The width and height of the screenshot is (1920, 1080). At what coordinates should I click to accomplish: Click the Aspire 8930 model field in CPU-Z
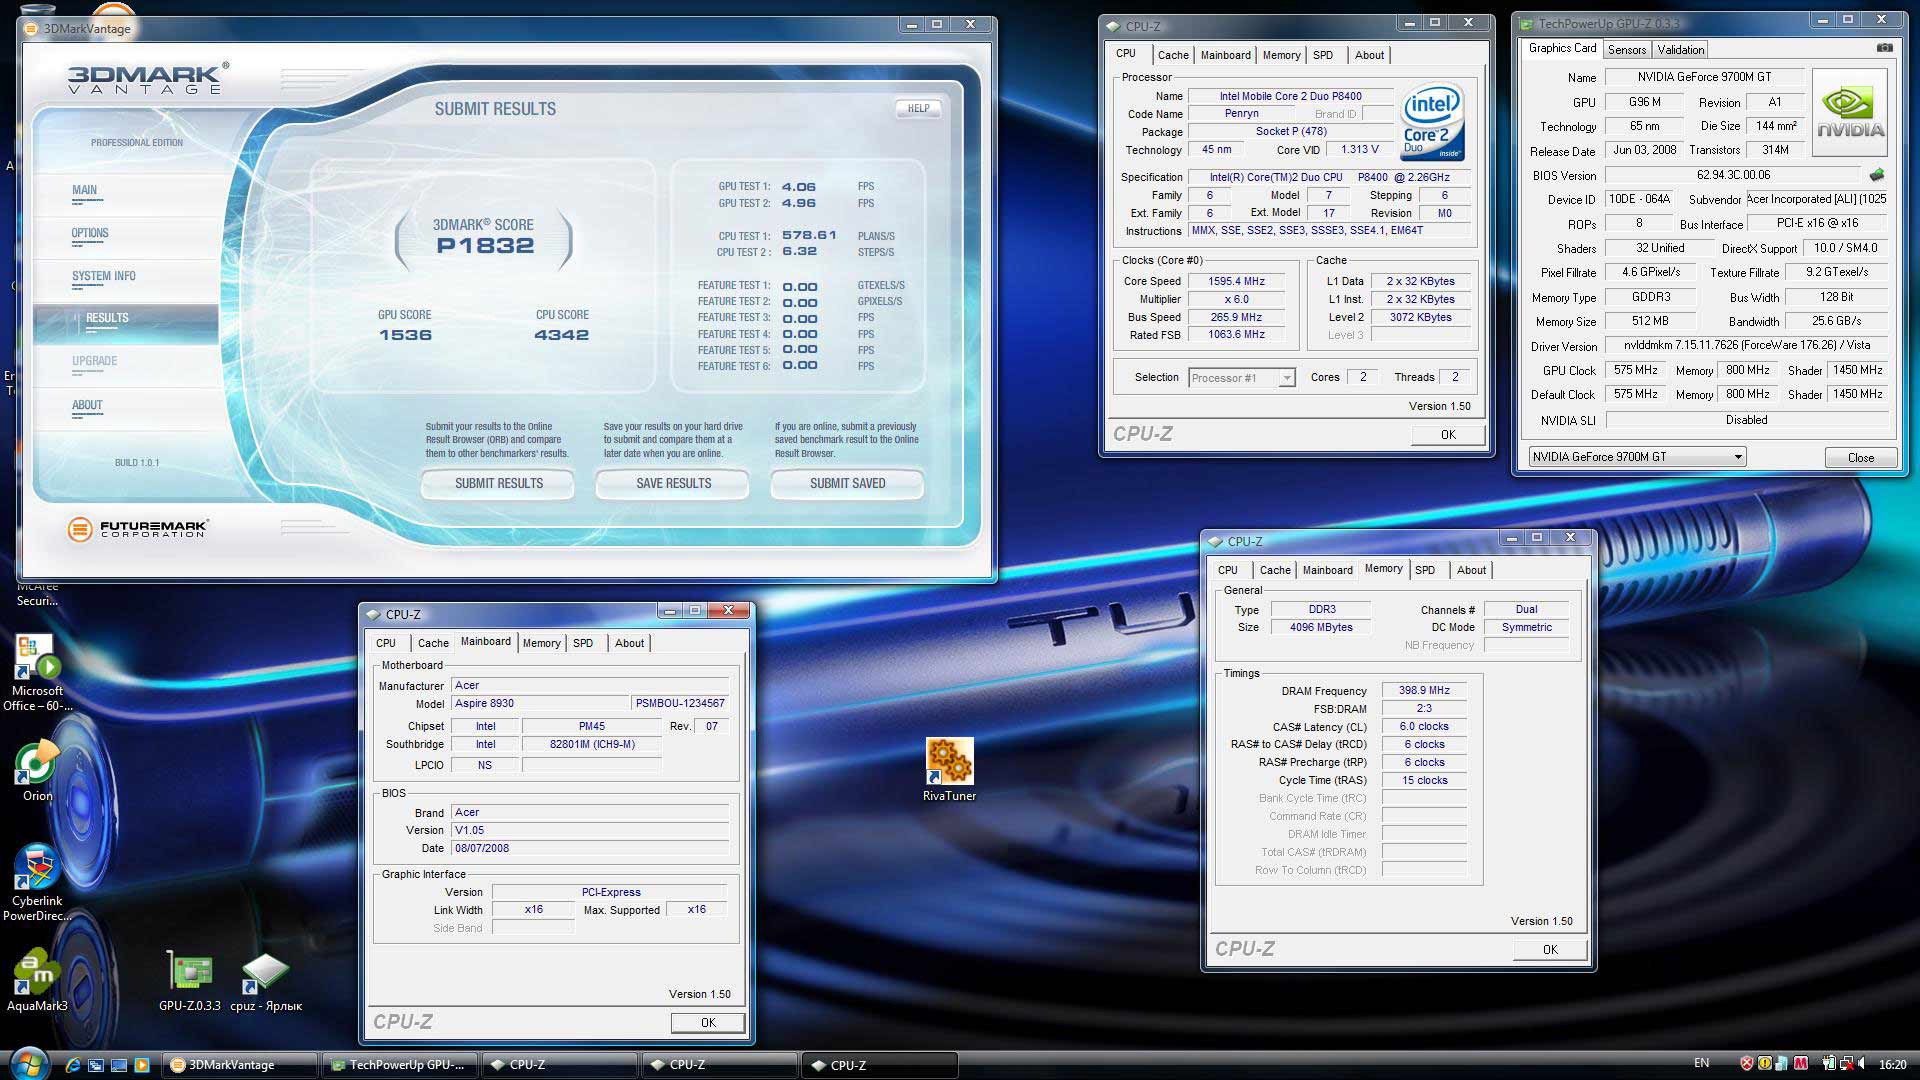[540, 703]
